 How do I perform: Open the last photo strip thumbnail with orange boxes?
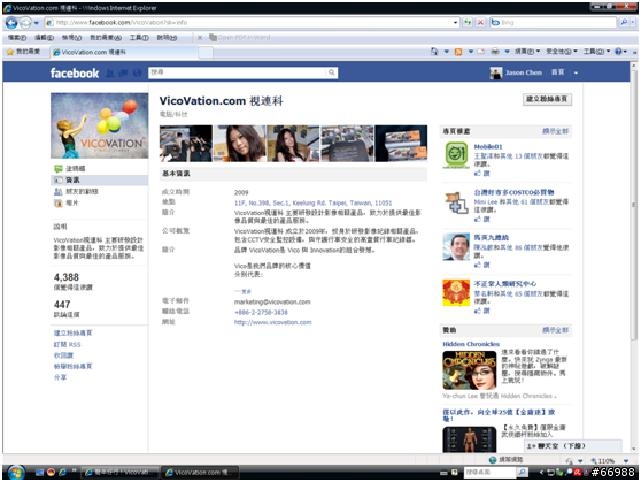401,143
